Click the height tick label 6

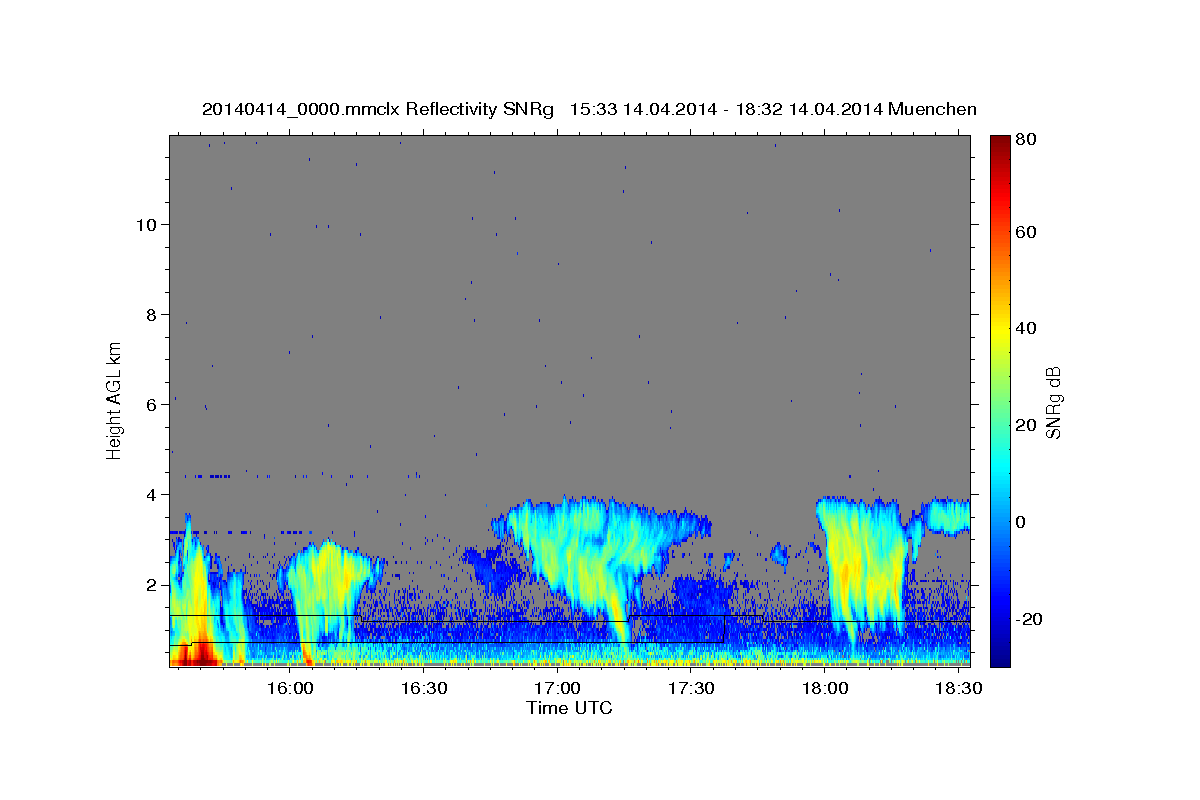[151, 405]
